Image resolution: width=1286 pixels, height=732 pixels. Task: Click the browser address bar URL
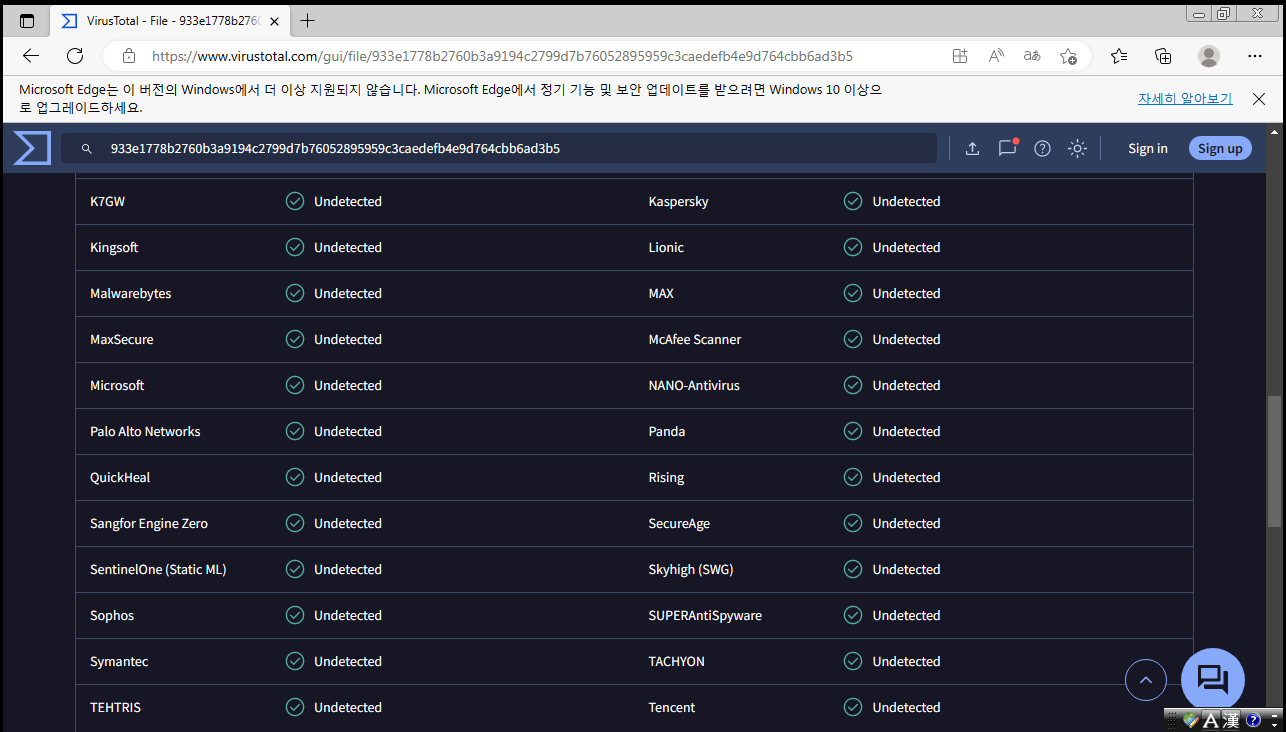[x=502, y=56]
